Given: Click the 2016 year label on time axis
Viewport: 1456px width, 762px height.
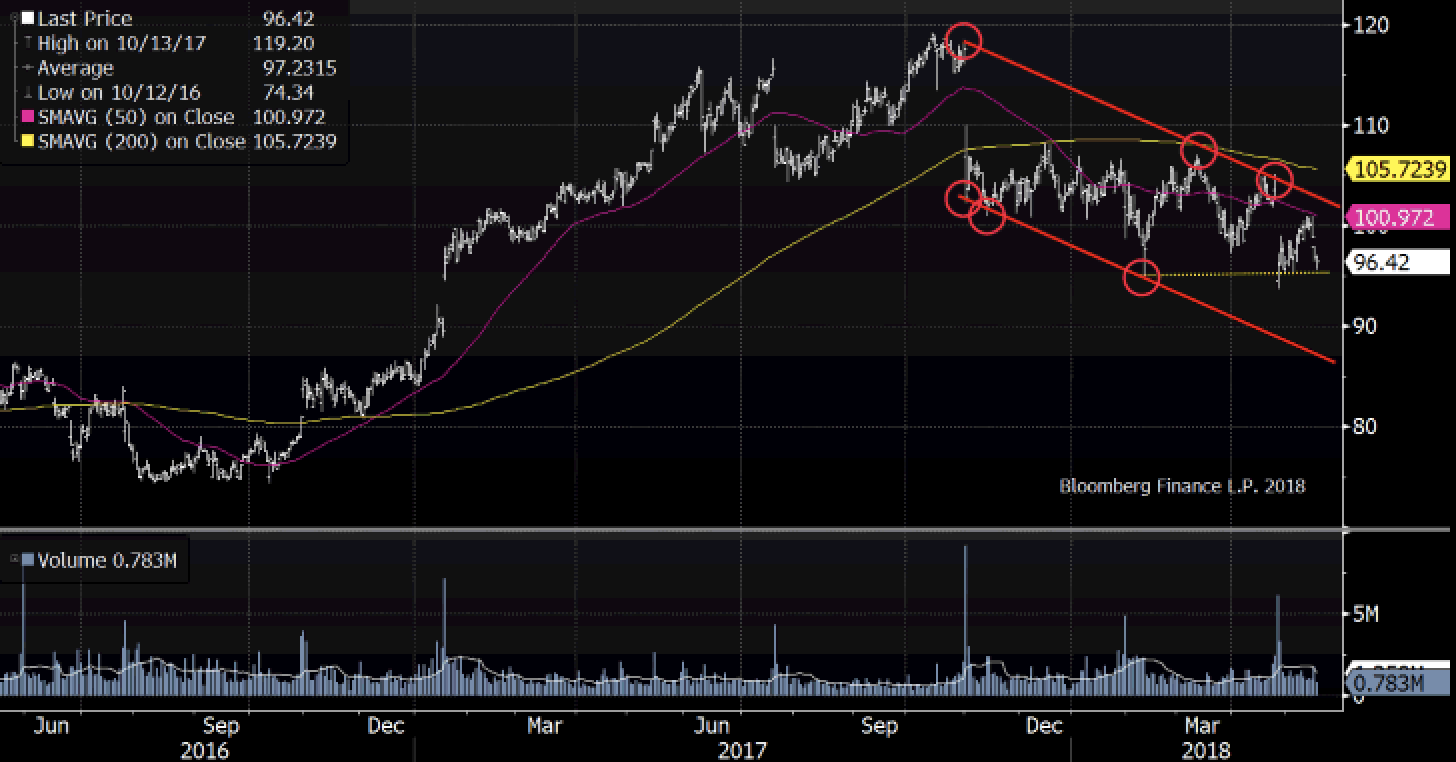Looking at the screenshot, I should tap(204, 750).
